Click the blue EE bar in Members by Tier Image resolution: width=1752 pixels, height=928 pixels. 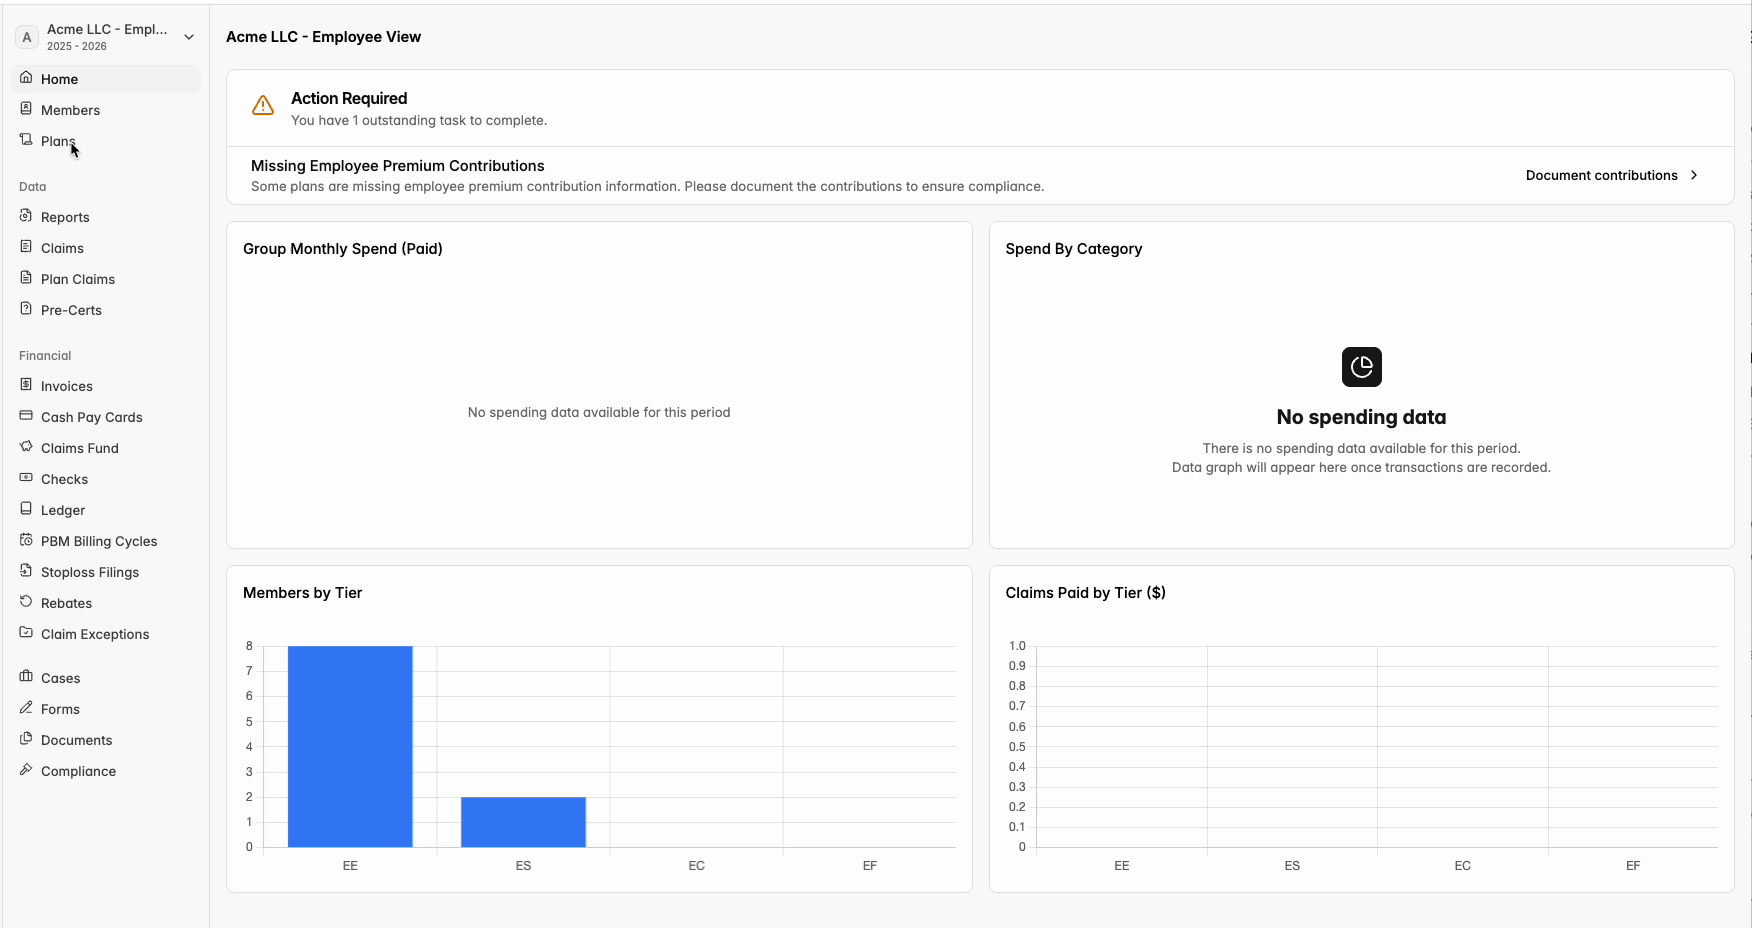pyautogui.click(x=350, y=746)
